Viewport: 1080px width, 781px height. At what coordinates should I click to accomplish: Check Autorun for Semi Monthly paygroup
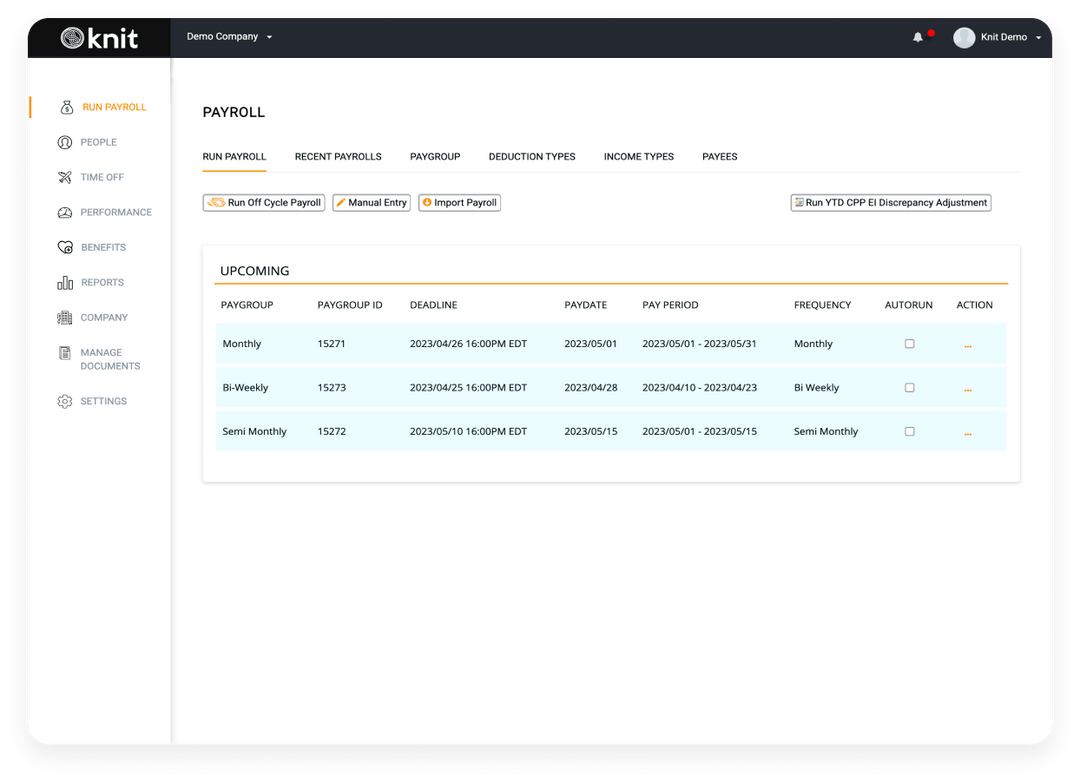pos(909,432)
